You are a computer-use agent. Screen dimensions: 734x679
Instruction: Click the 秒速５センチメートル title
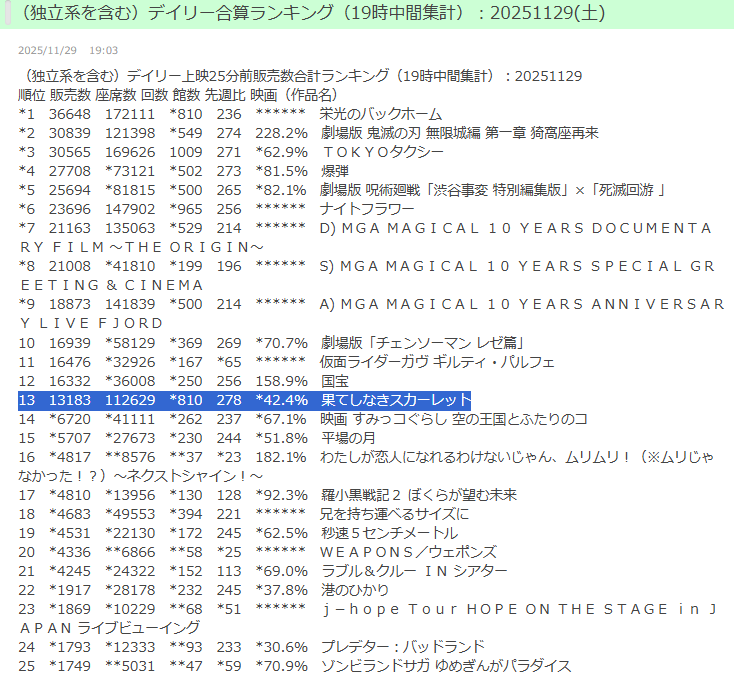tap(395, 533)
